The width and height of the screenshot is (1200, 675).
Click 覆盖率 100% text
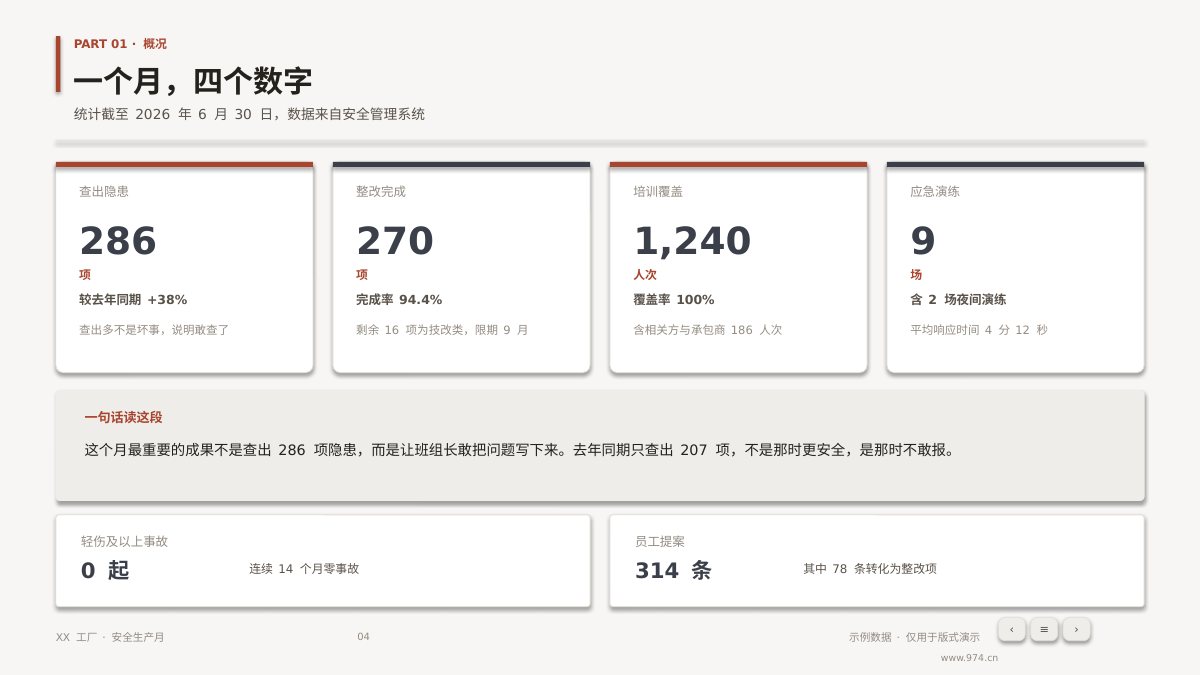click(674, 299)
